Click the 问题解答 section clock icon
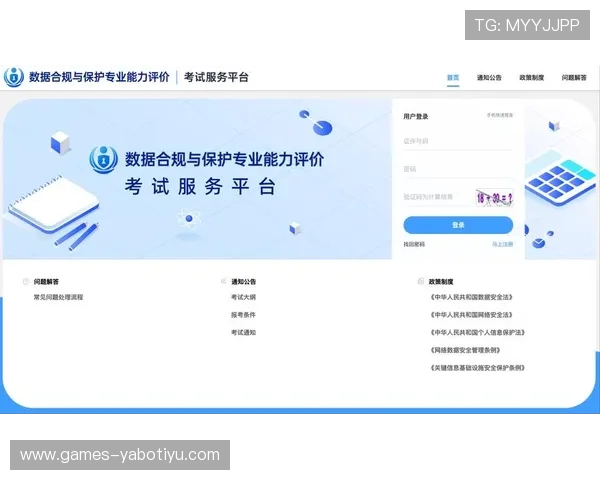This screenshot has height=480, width=600. pyautogui.click(x=26, y=282)
